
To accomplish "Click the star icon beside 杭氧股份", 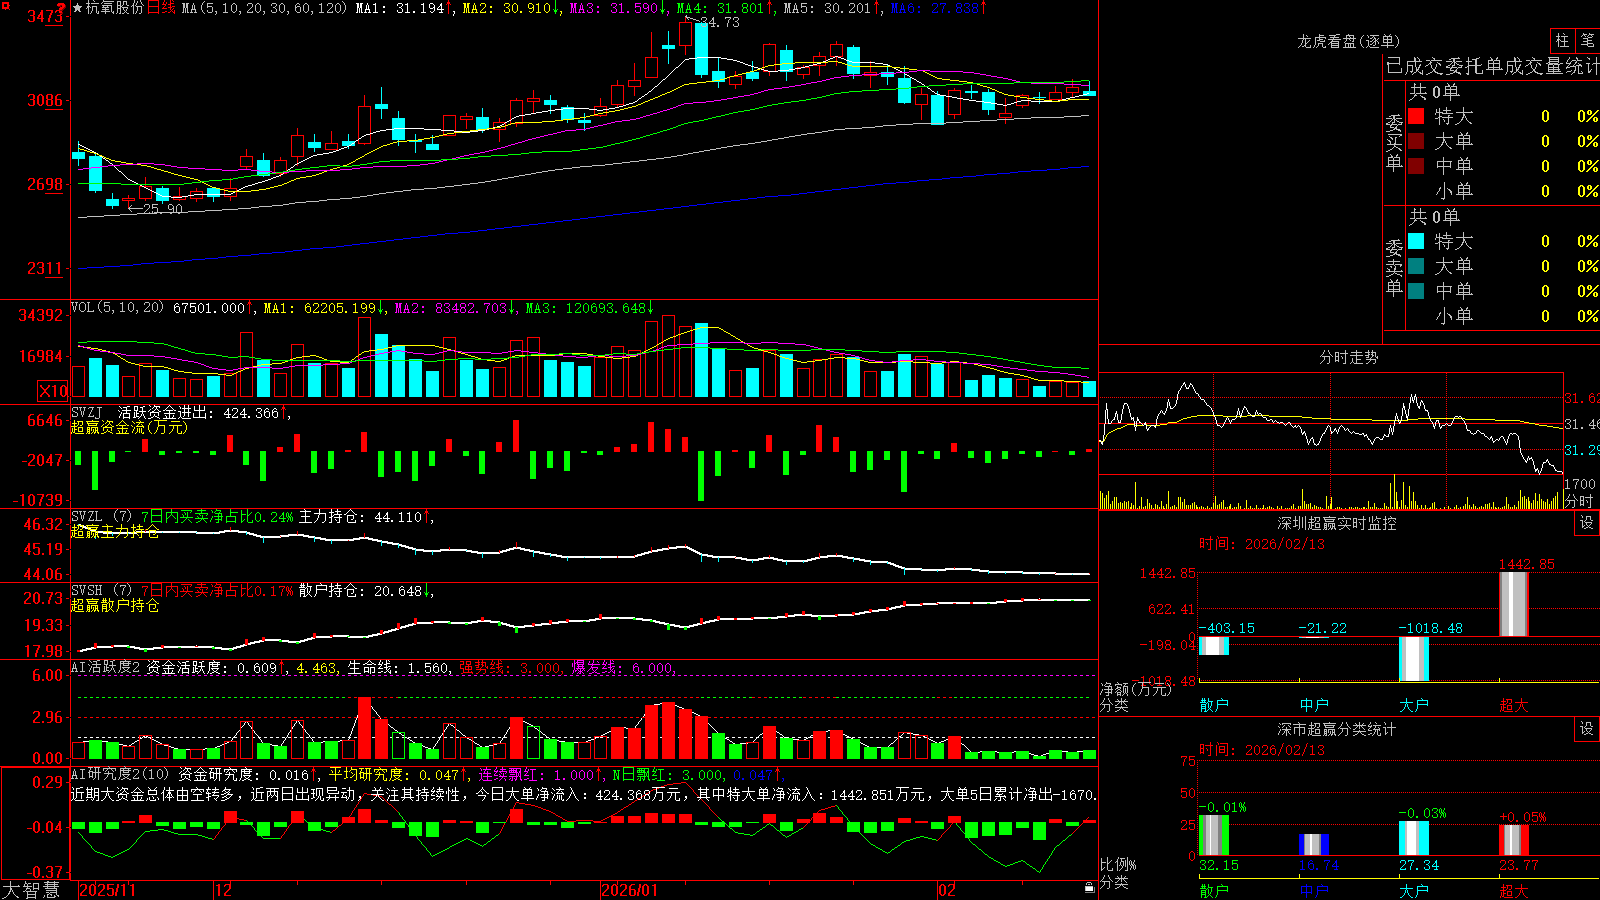I will 77,8.
